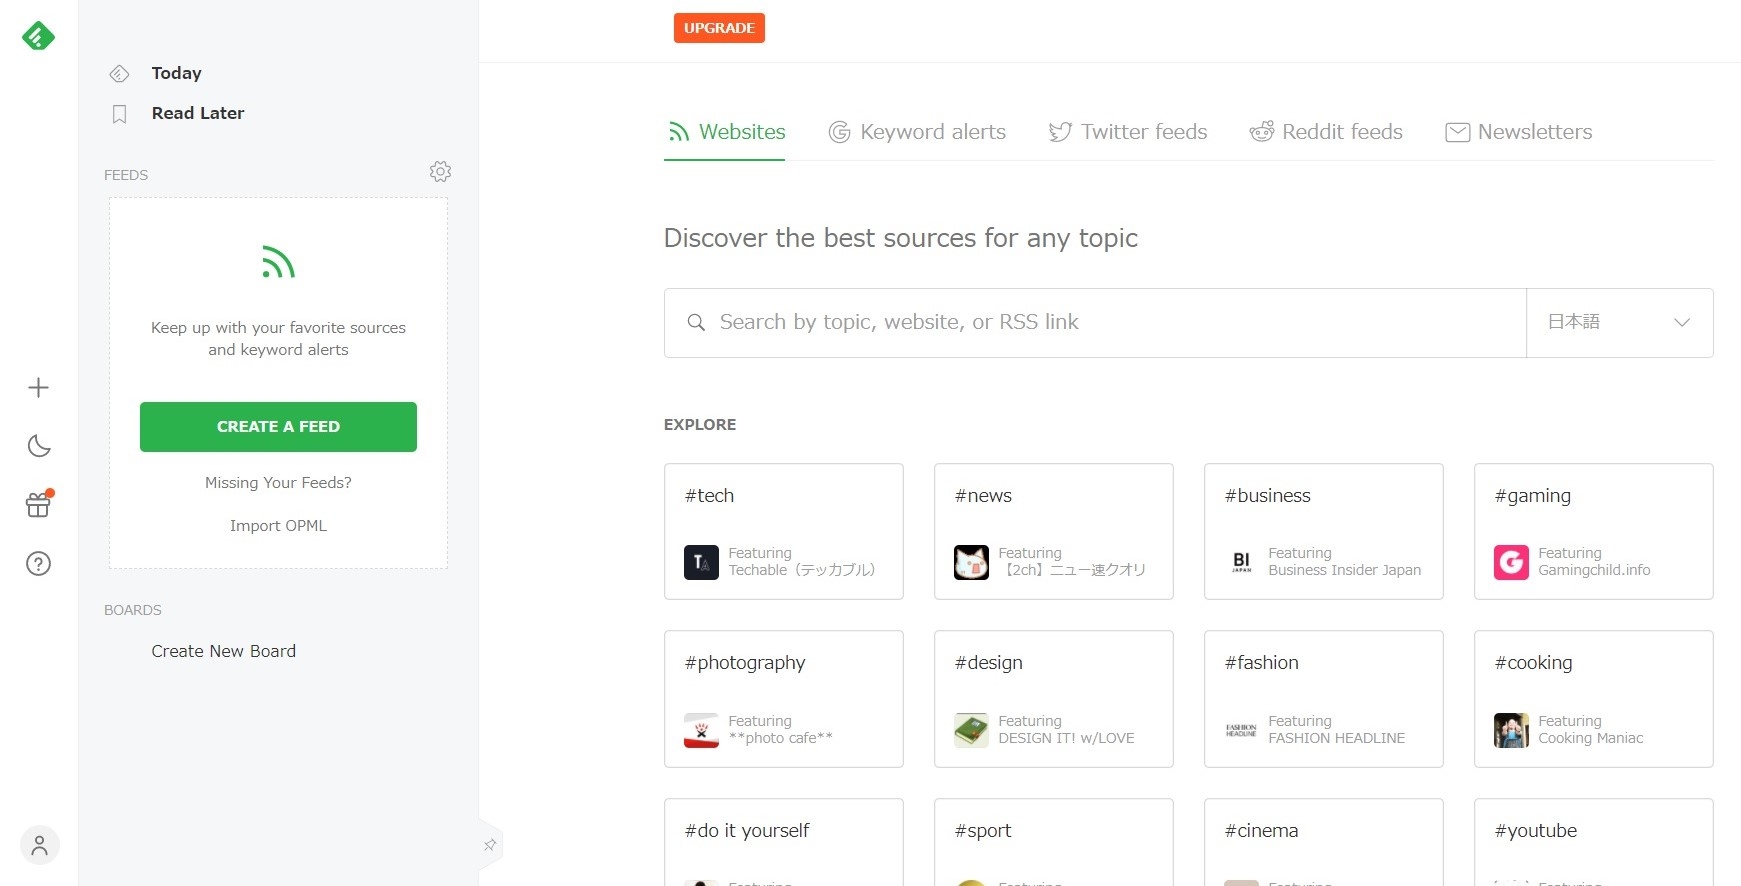Open the #gaming topic card
This screenshot has height=886, width=1741.
coord(1592,531)
